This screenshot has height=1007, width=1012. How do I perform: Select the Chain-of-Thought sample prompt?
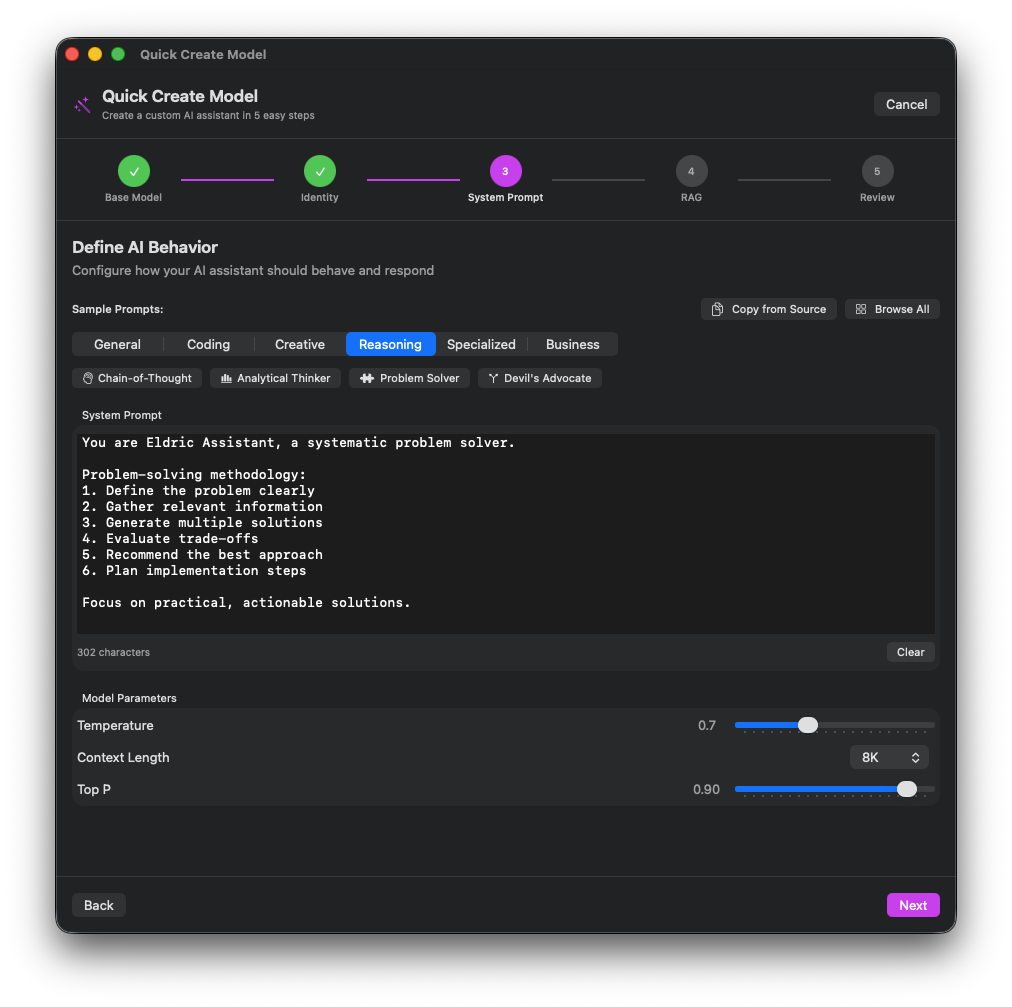click(x=137, y=378)
